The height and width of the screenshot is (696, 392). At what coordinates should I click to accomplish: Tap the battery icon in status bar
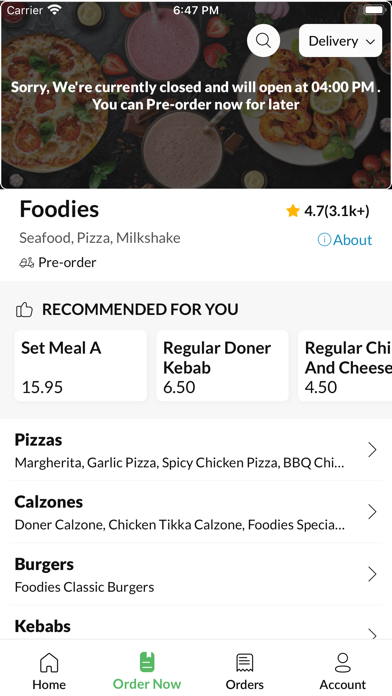point(375,10)
